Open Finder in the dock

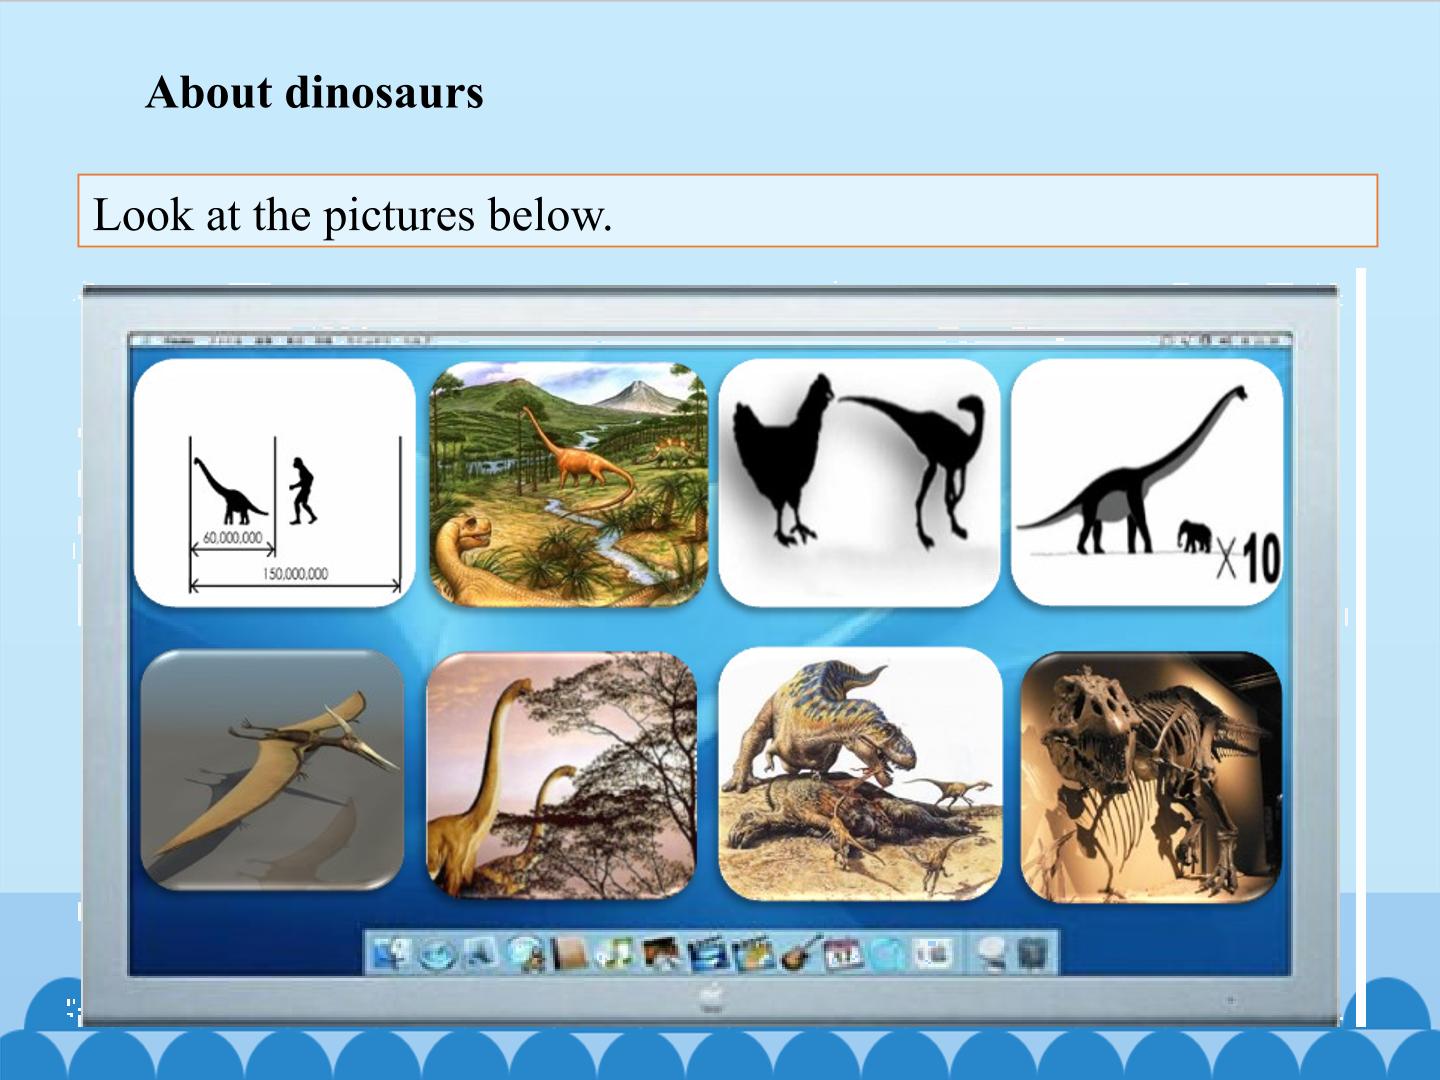(392, 953)
